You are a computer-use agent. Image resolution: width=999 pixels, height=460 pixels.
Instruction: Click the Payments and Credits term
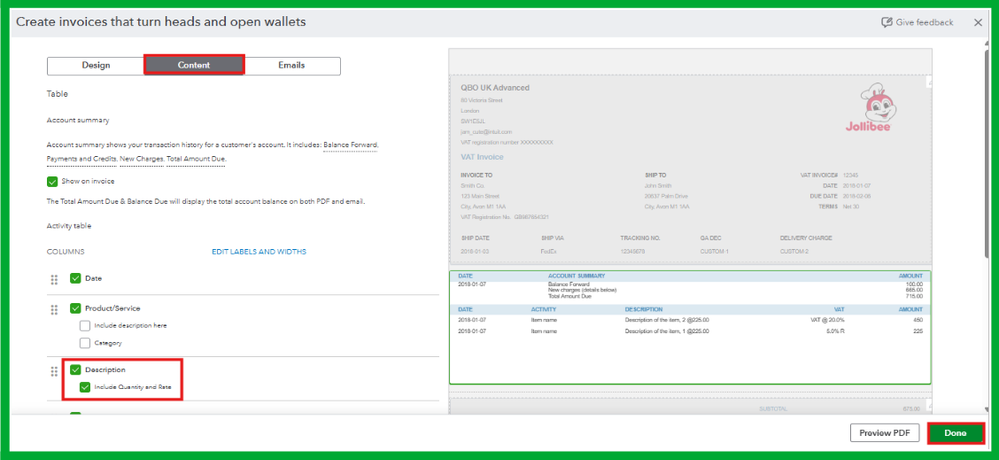(80, 159)
